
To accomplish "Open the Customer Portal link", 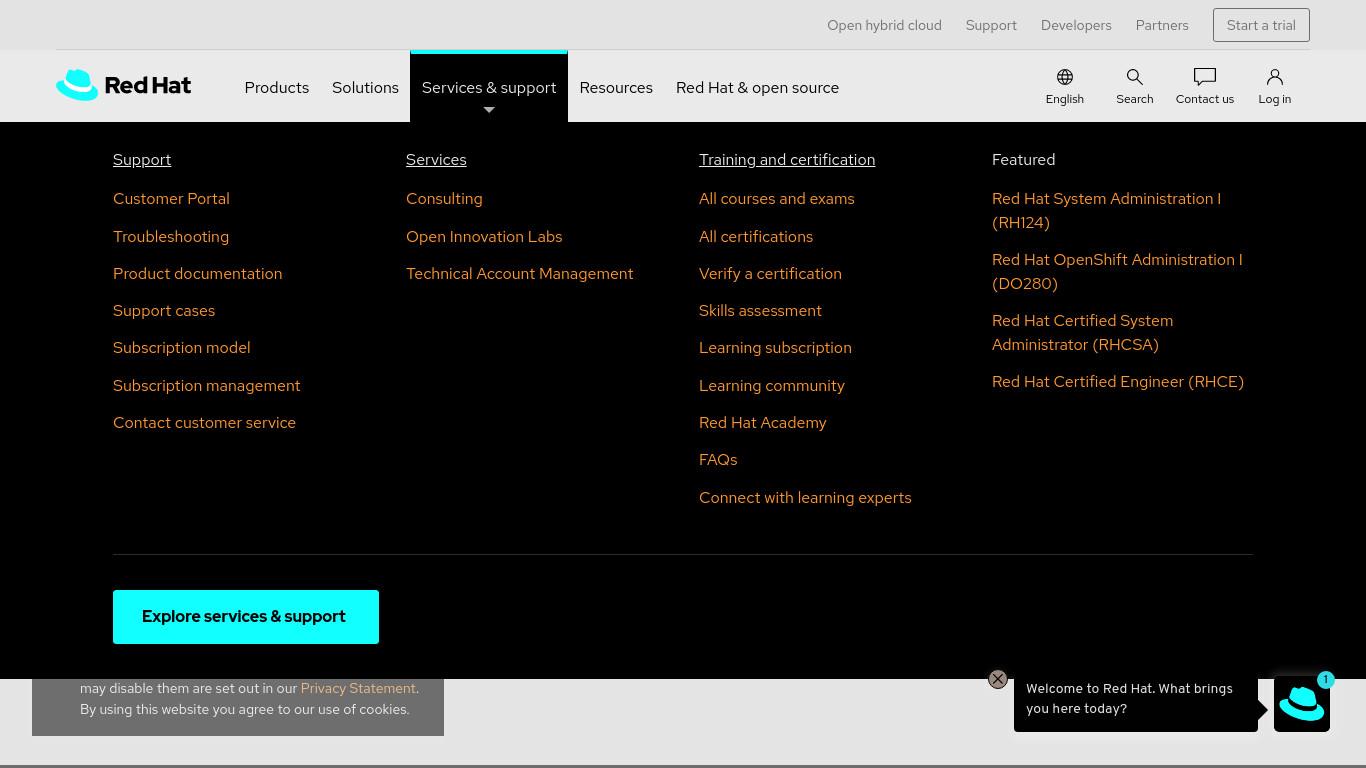I will (171, 199).
